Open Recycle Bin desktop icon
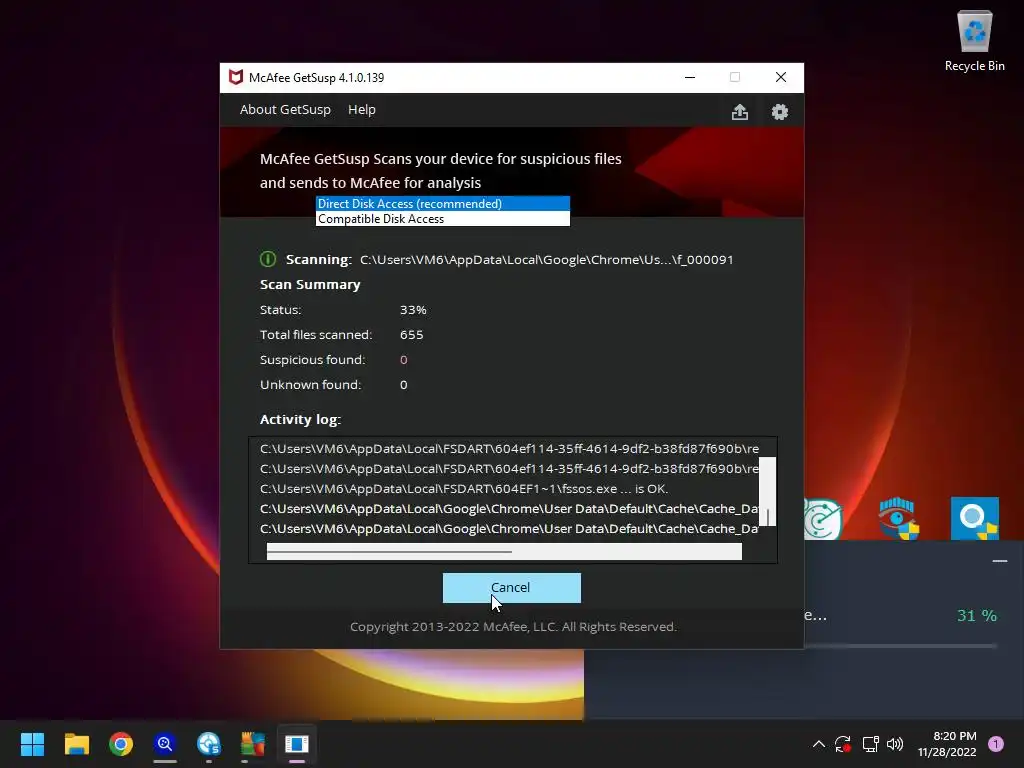This screenshot has width=1024, height=768. [x=974, y=41]
